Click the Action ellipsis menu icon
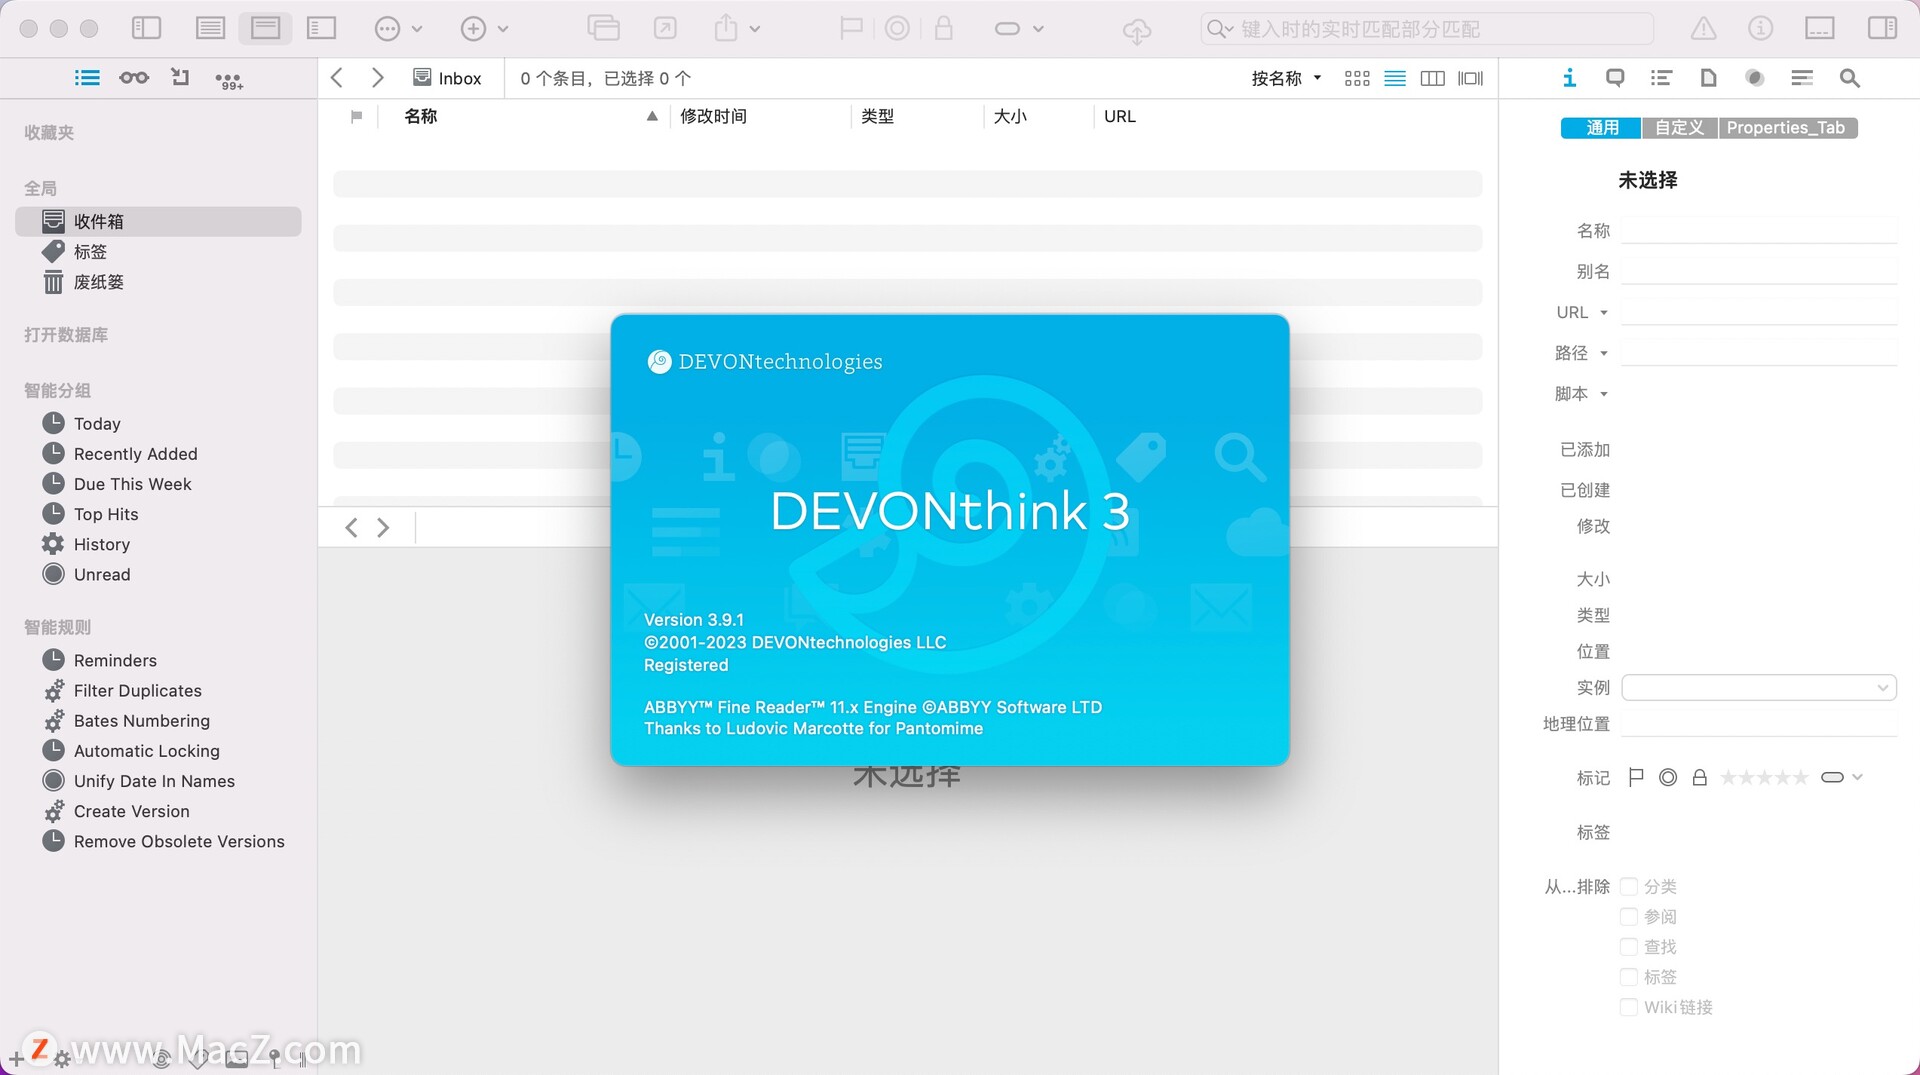Image resolution: width=1920 pixels, height=1075 pixels. (x=387, y=29)
